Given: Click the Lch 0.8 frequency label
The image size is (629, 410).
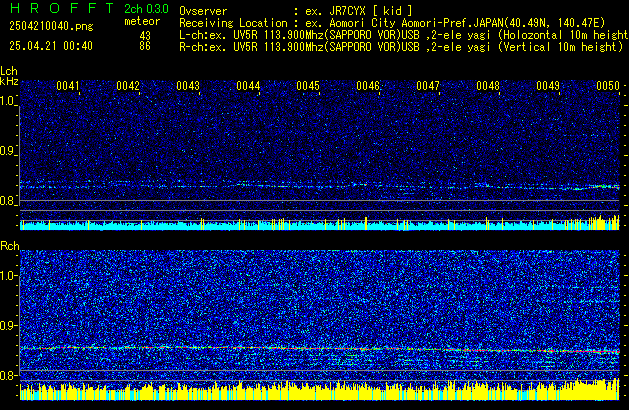Looking at the screenshot, I should click(7, 201).
